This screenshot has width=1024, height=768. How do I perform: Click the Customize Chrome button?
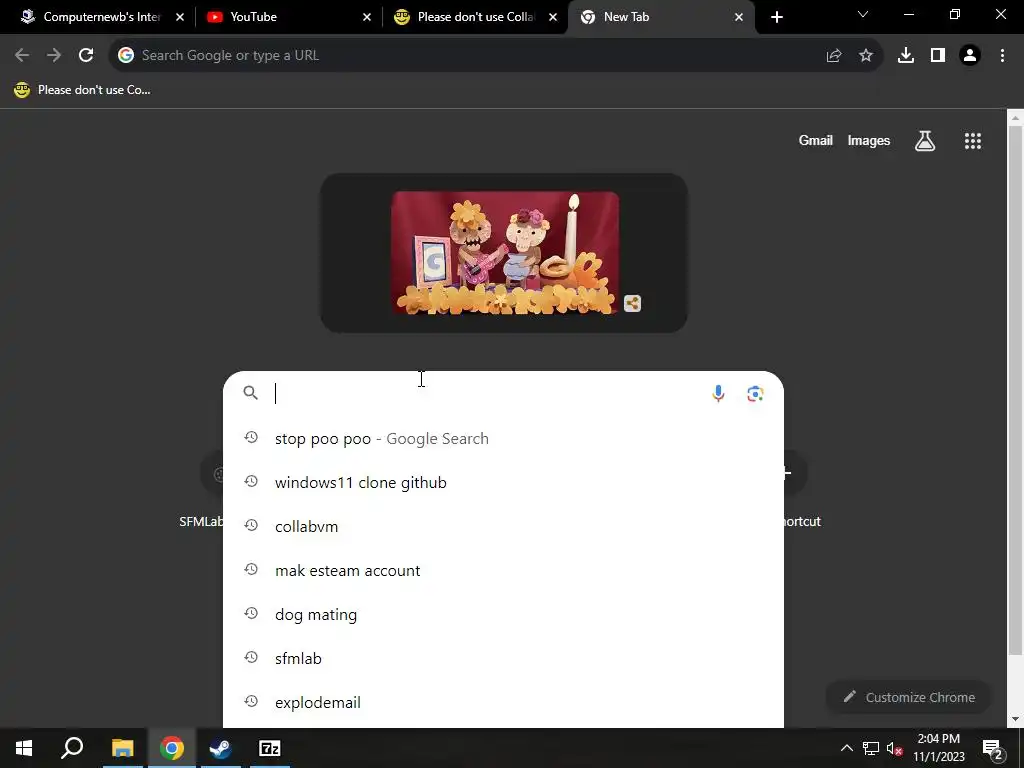coord(908,697)
